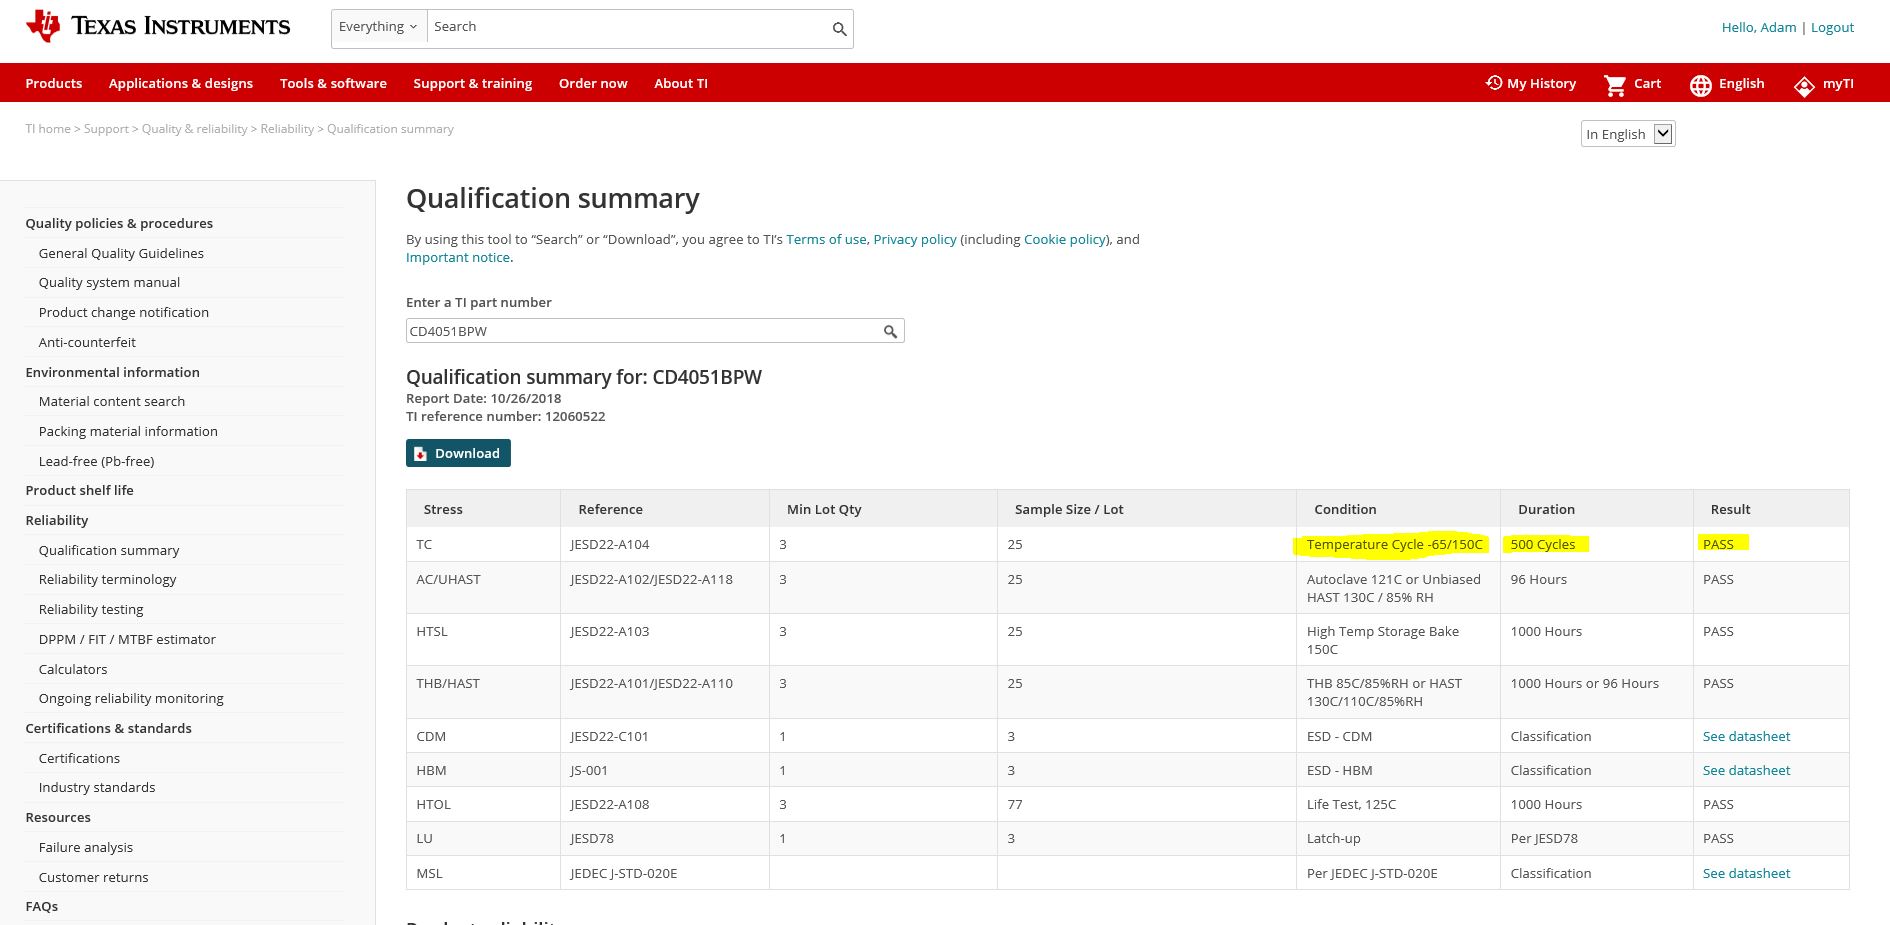
Task: Open Ongoing reliability monitoring in sidebar
Action: [131, 698]
